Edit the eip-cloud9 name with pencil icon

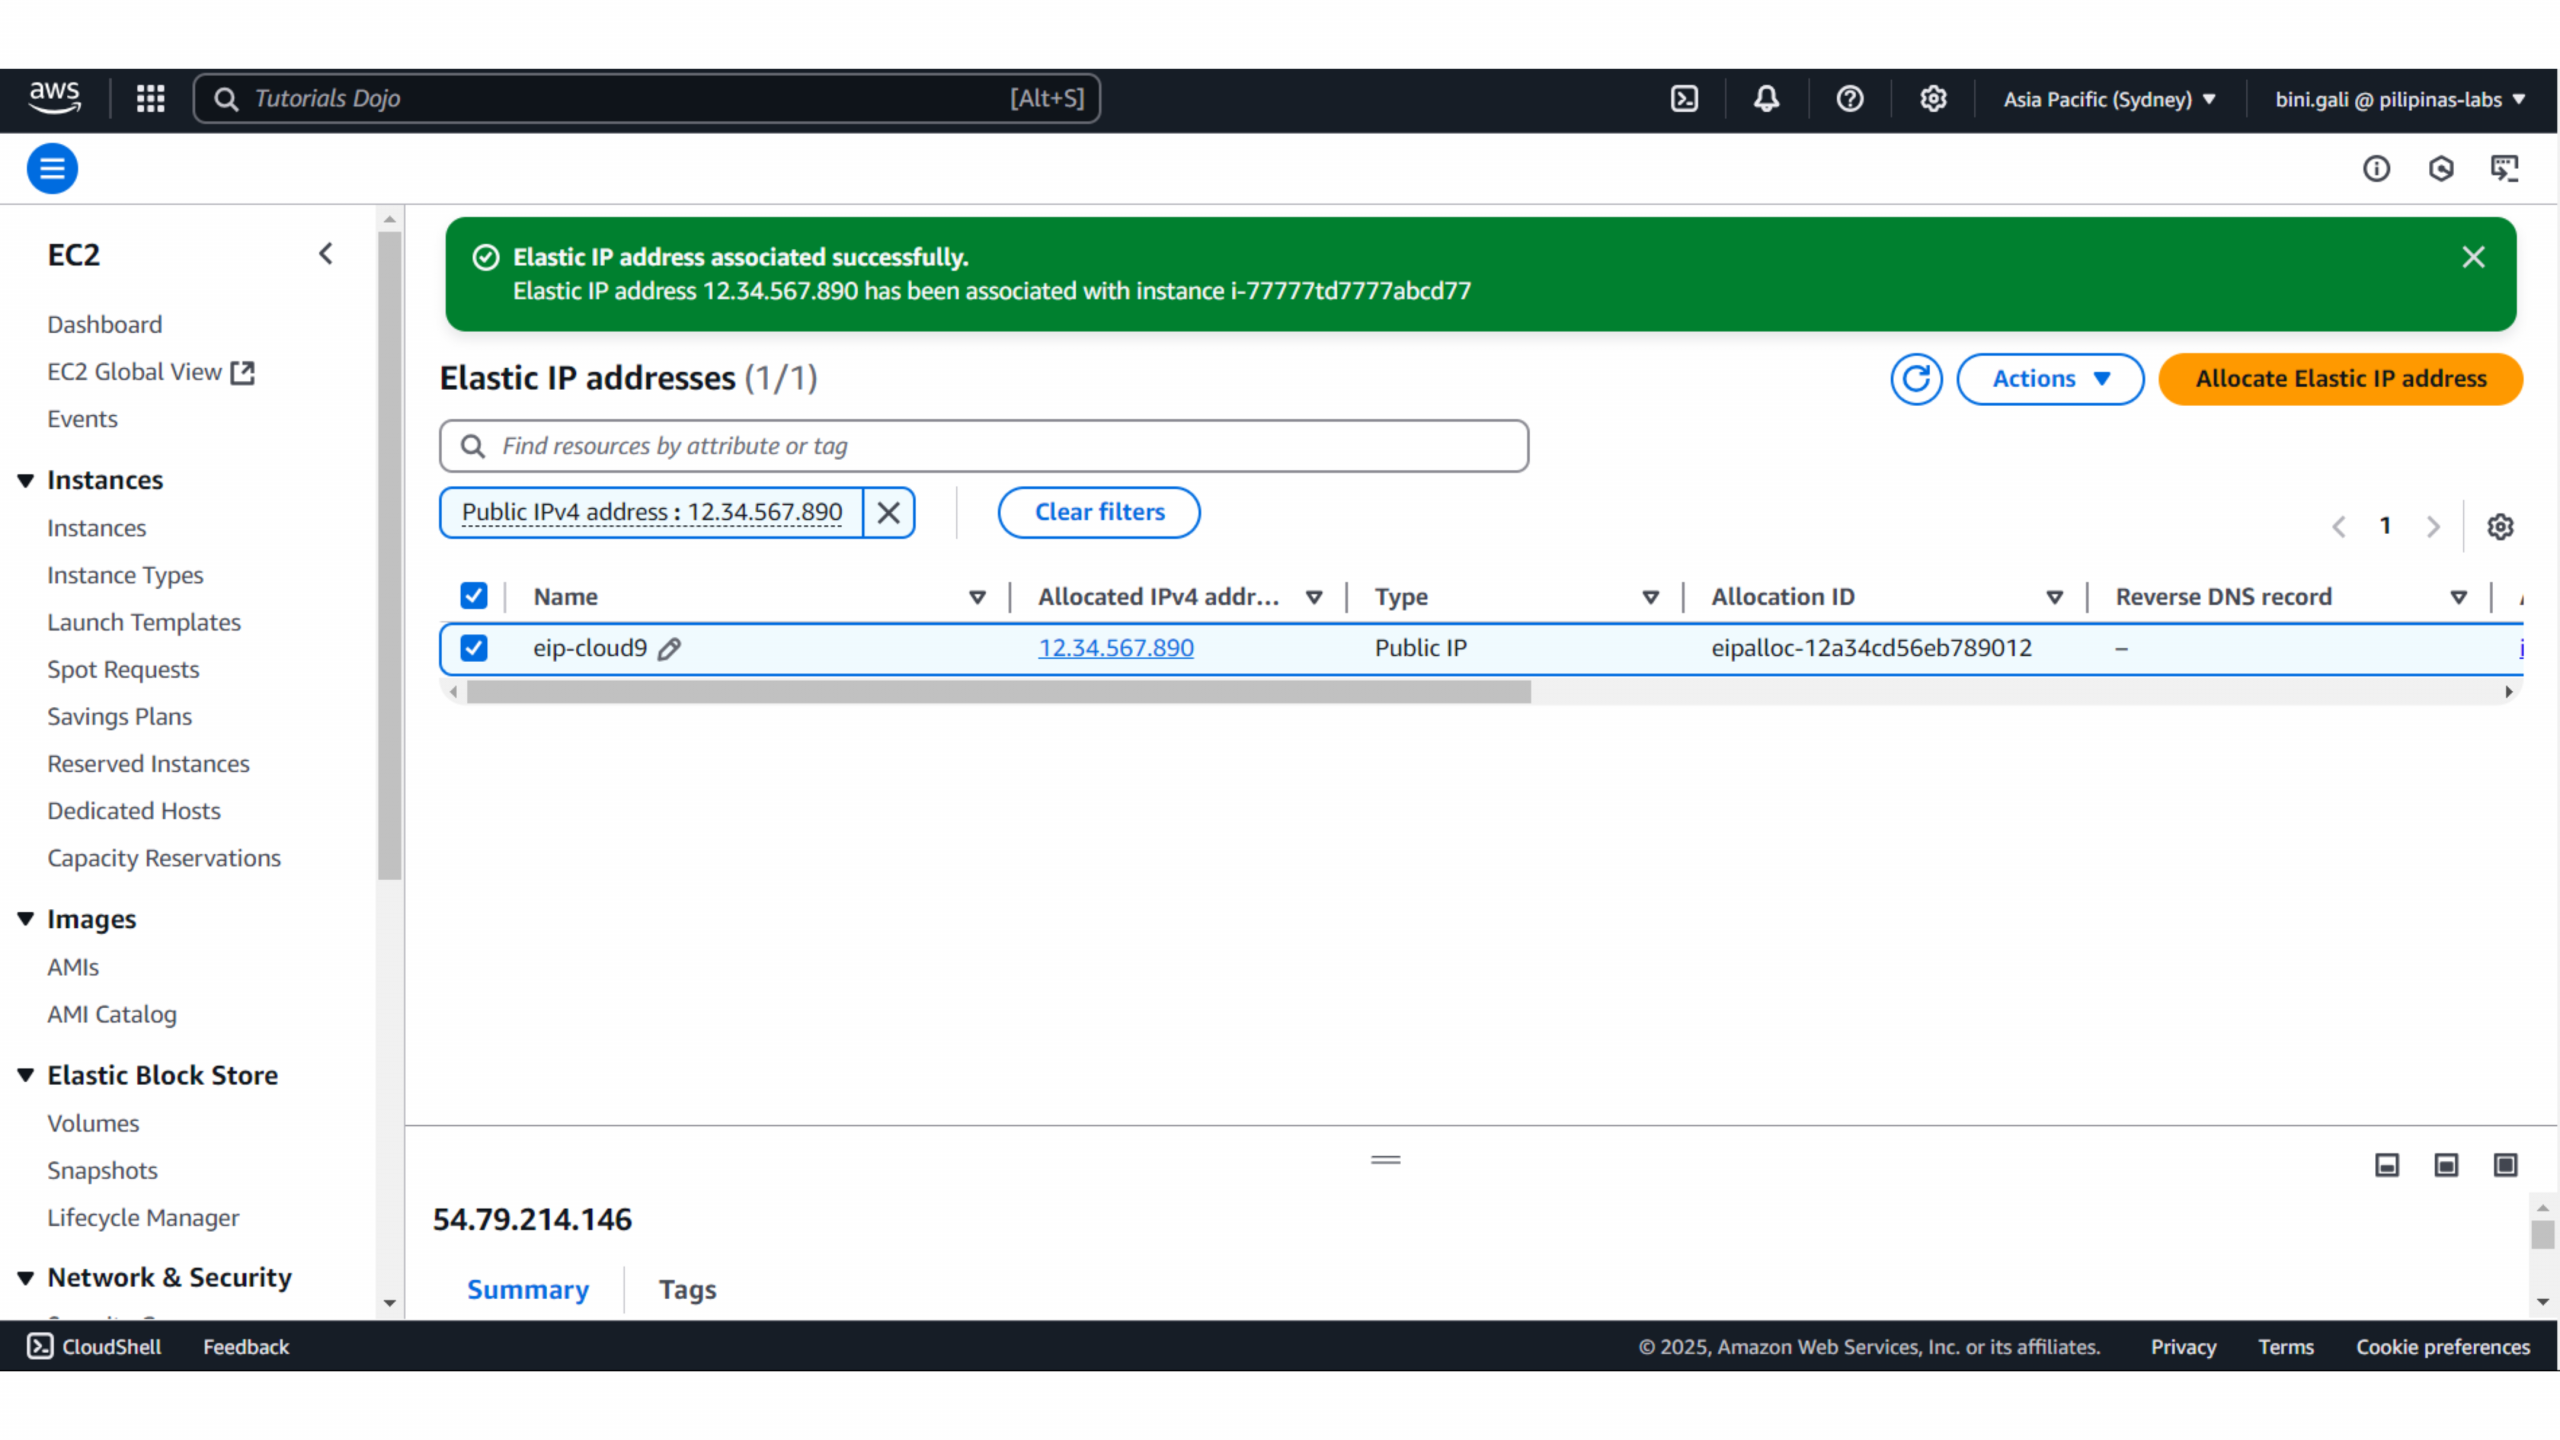pos(669,649)
